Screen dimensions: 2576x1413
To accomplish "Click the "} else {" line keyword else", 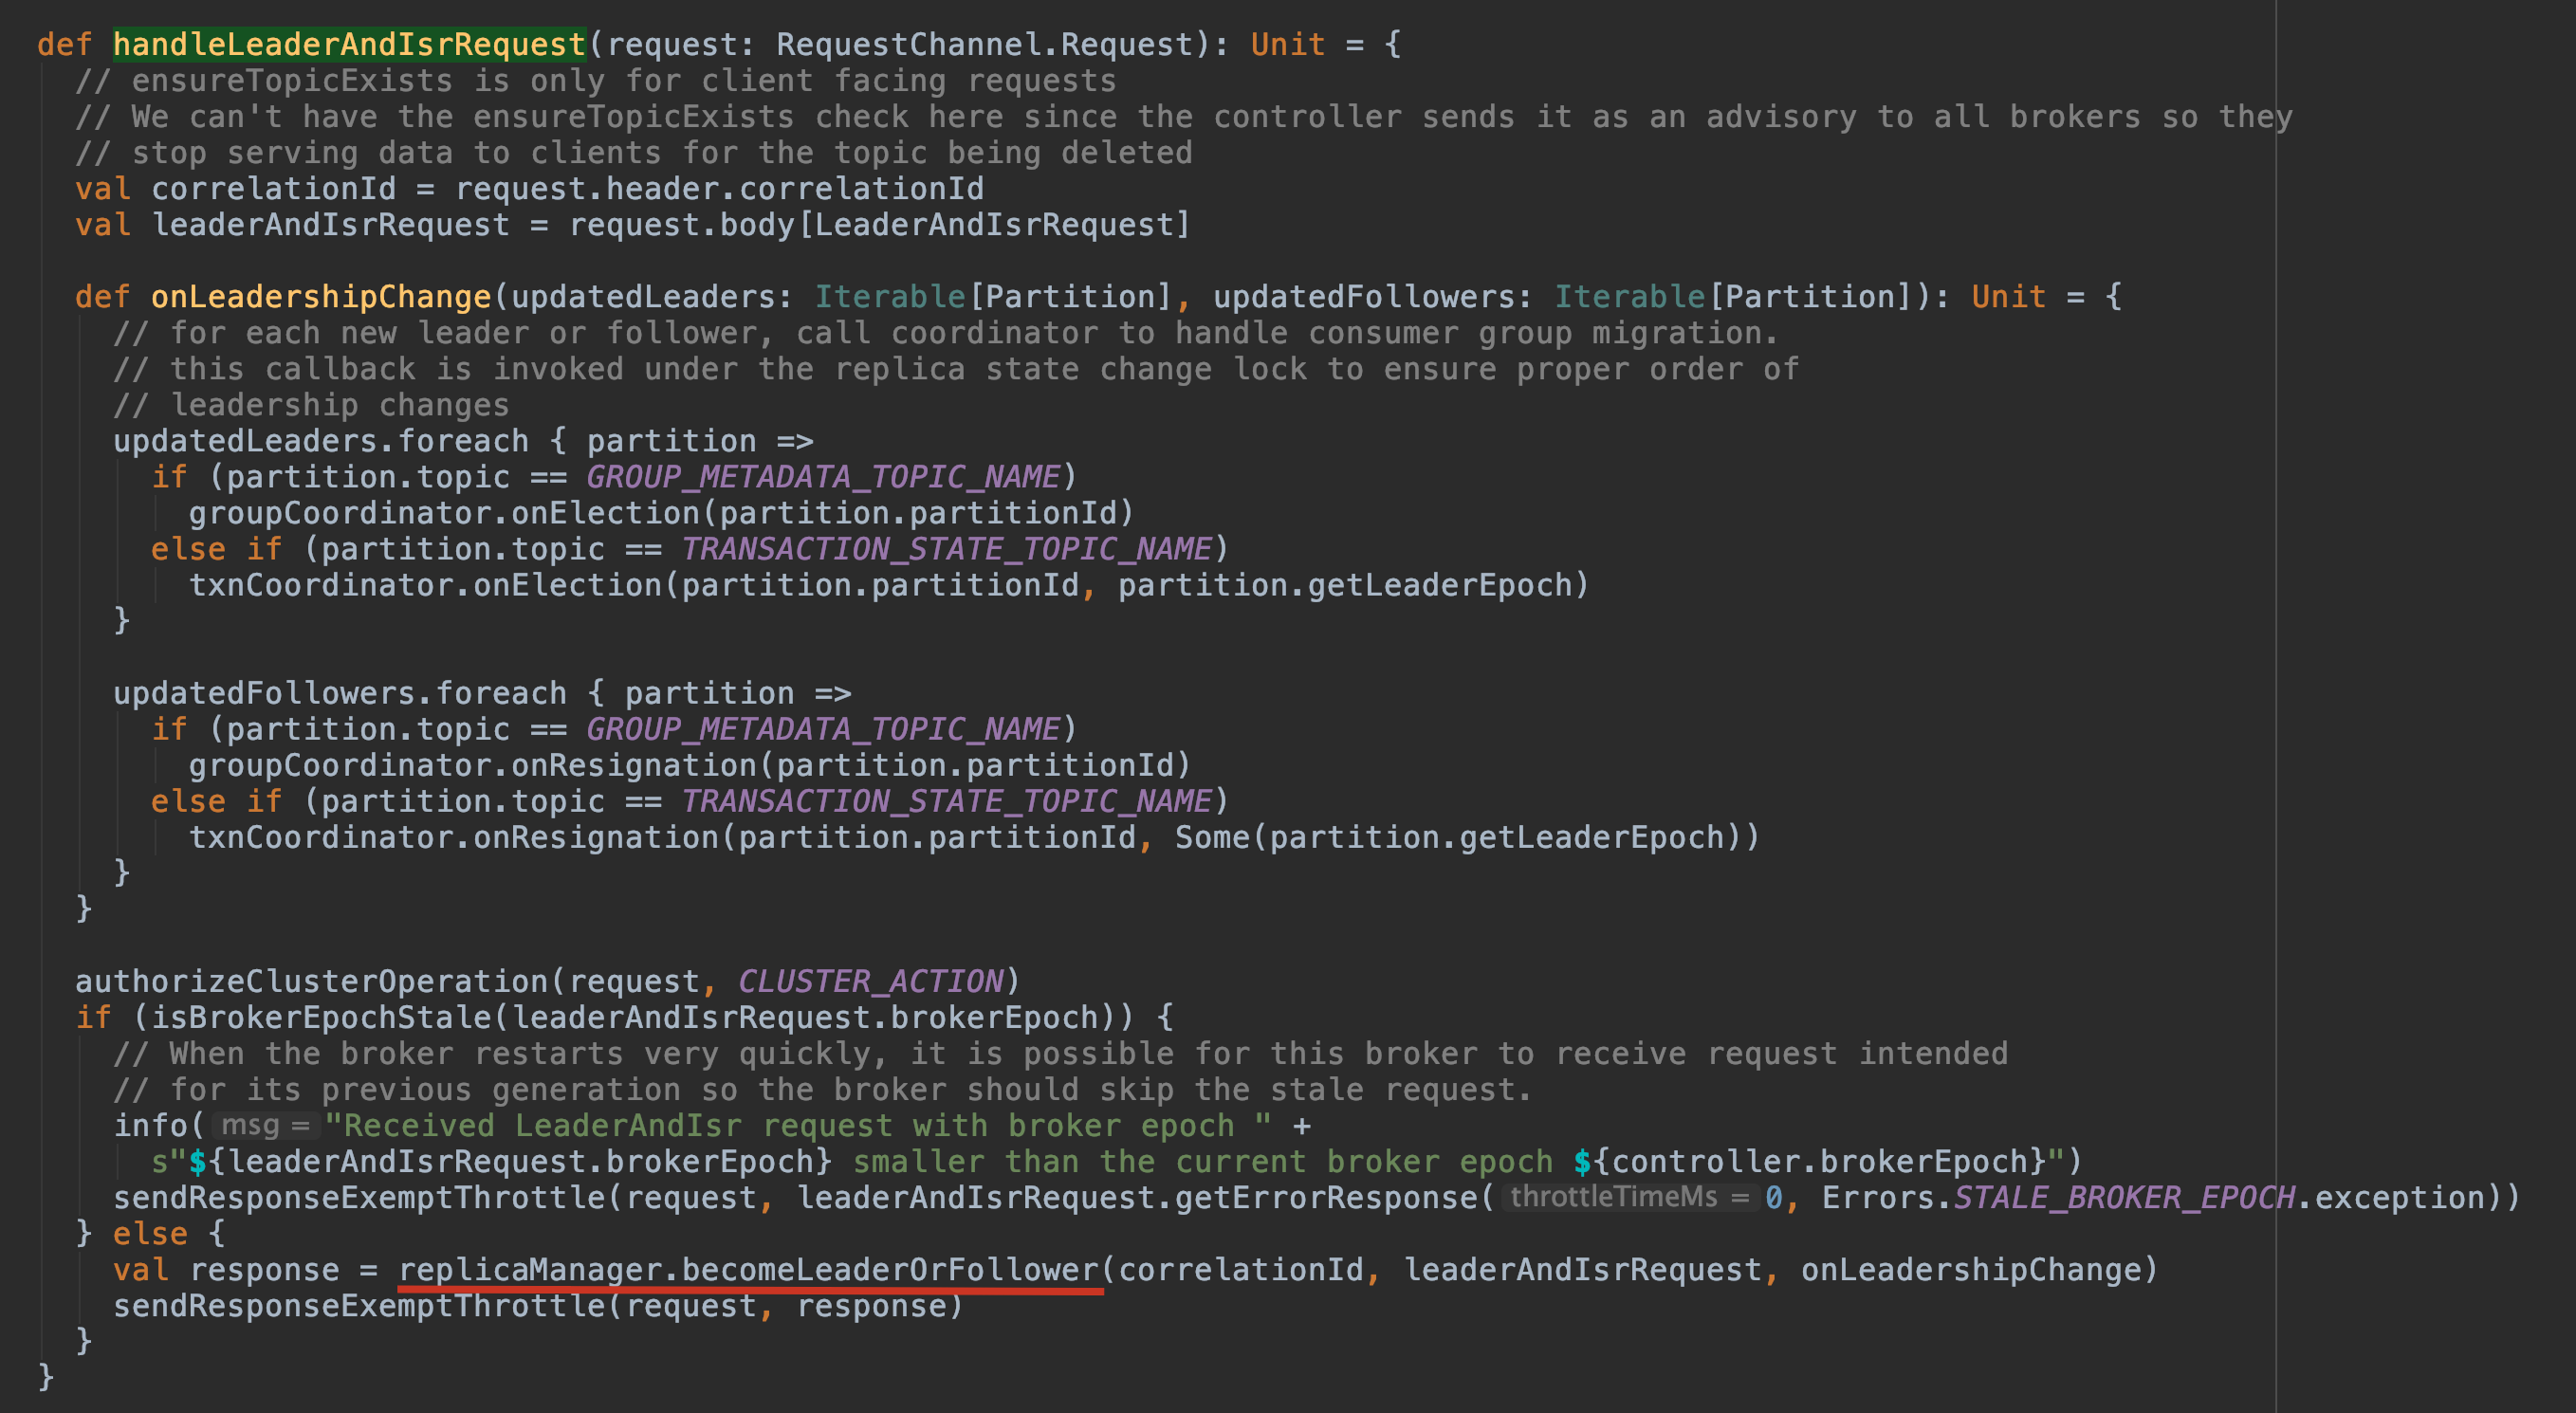I will (150, 1234).
